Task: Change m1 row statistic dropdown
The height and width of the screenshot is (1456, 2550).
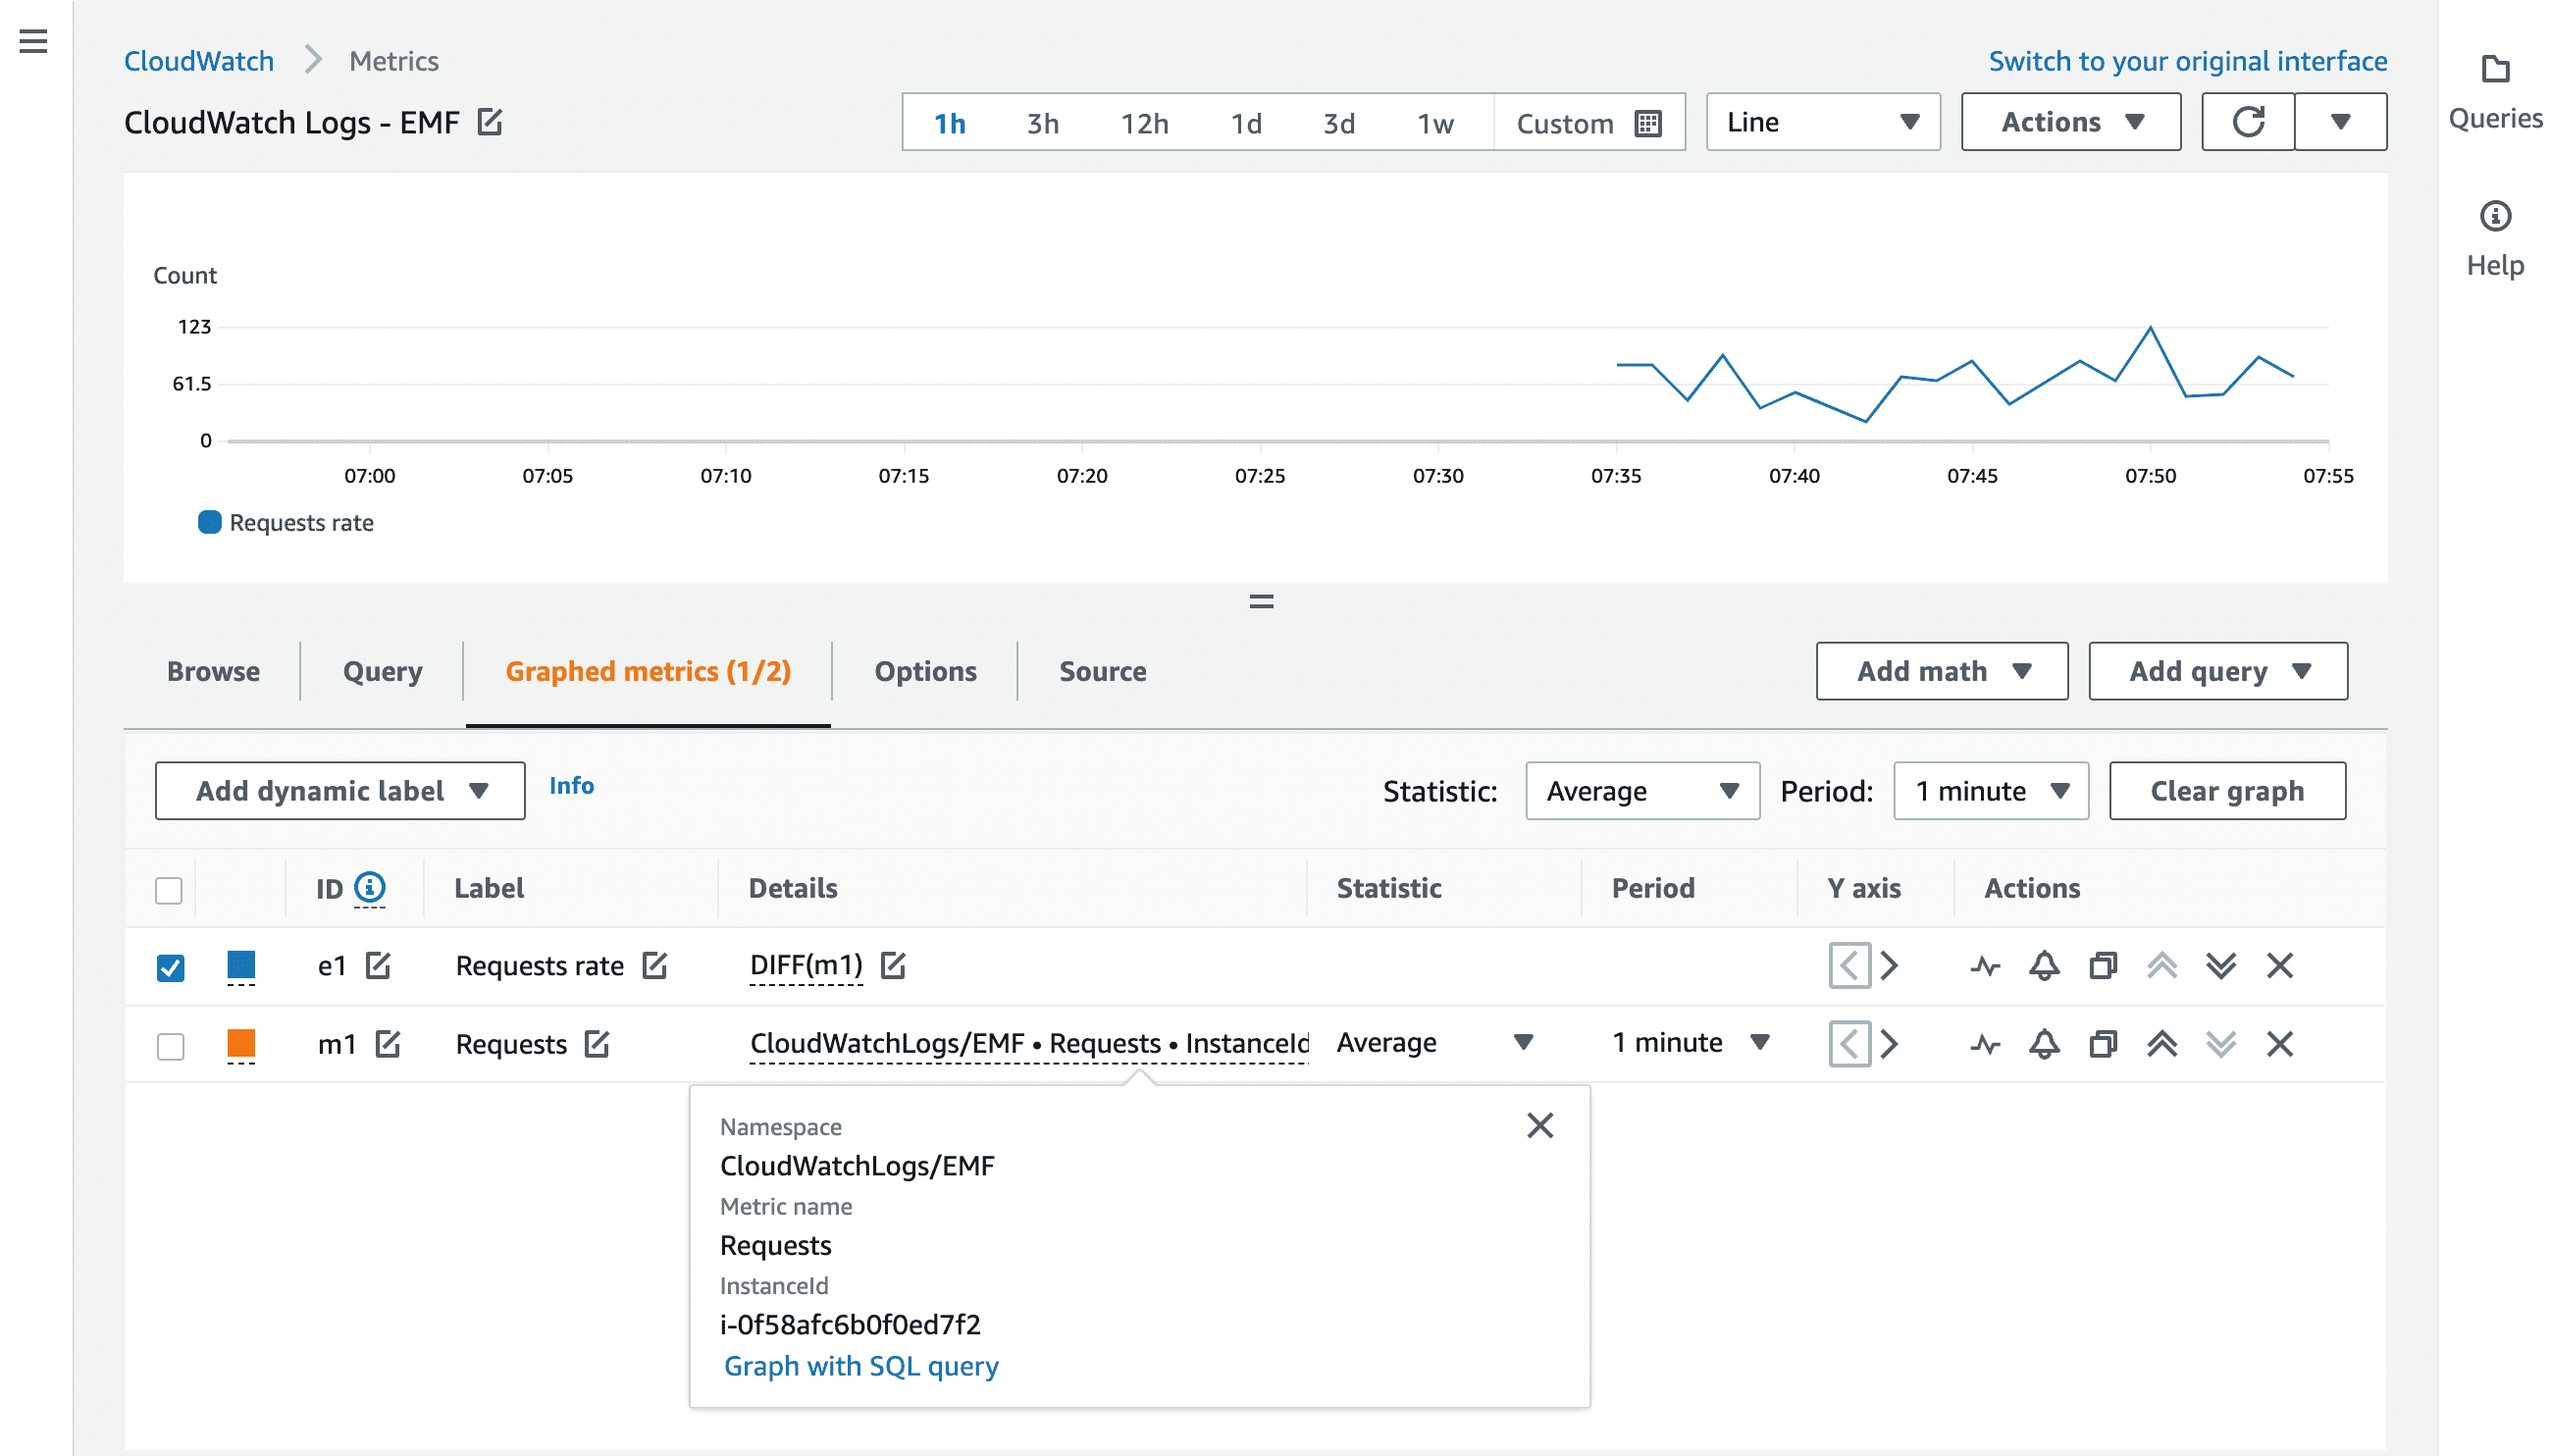Action: coord(1435,1043)
